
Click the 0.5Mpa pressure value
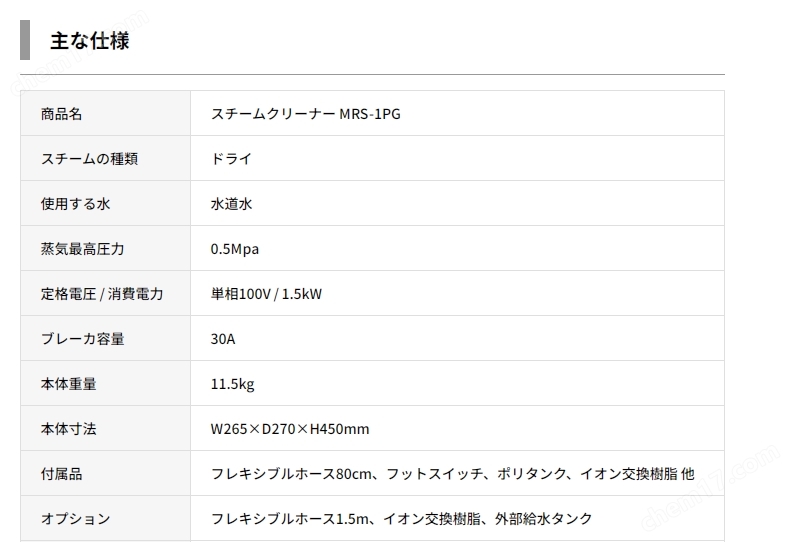pyautogui.click(x=235, y=248)
